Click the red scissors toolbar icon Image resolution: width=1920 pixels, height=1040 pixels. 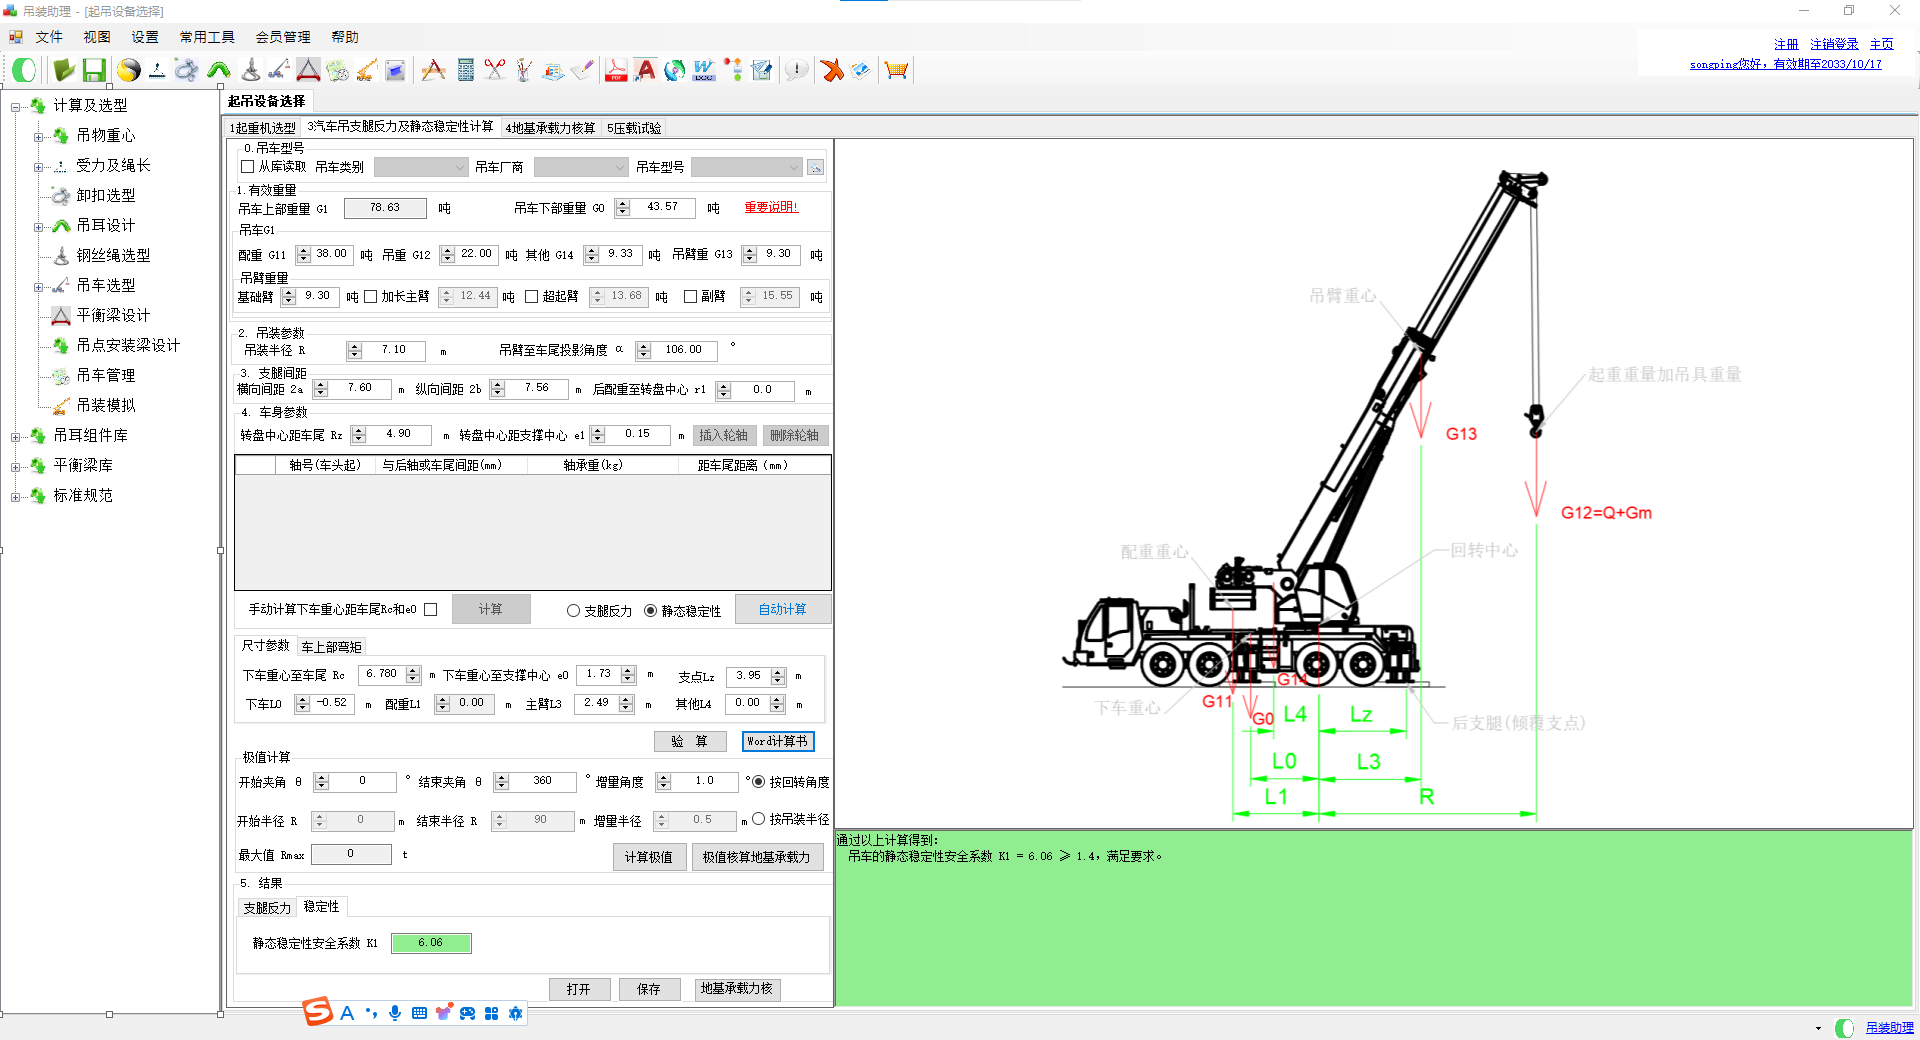494,70
